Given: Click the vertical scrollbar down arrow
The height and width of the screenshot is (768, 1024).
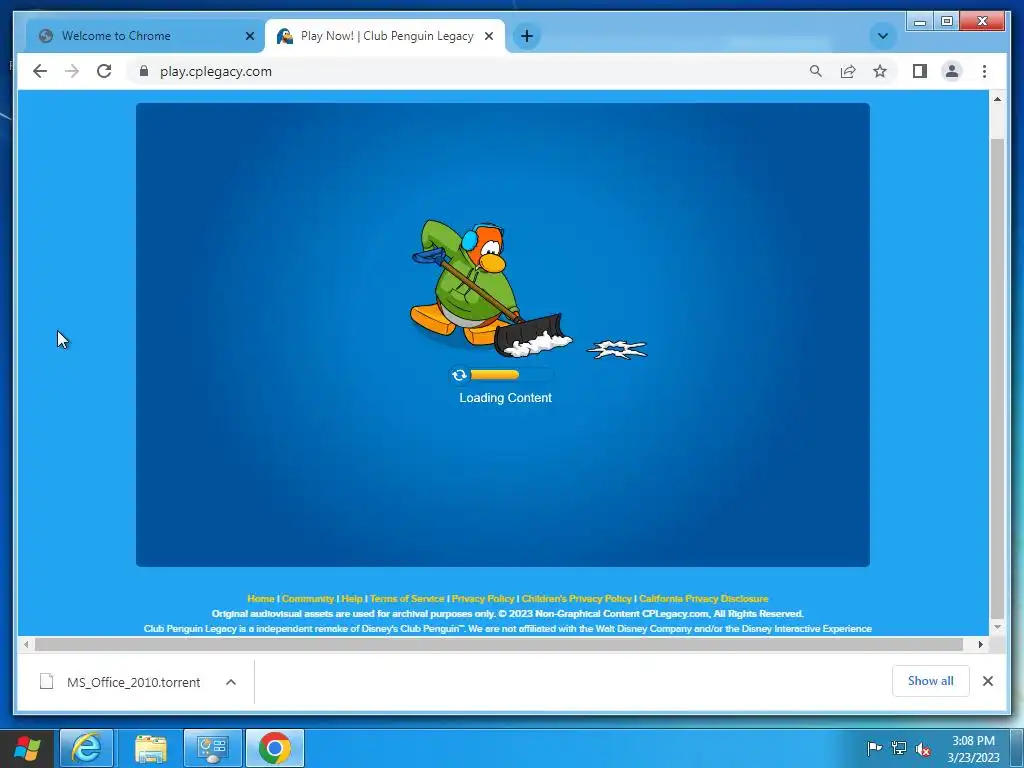Looking at the screenshot, I should click(x=997, y=627).
